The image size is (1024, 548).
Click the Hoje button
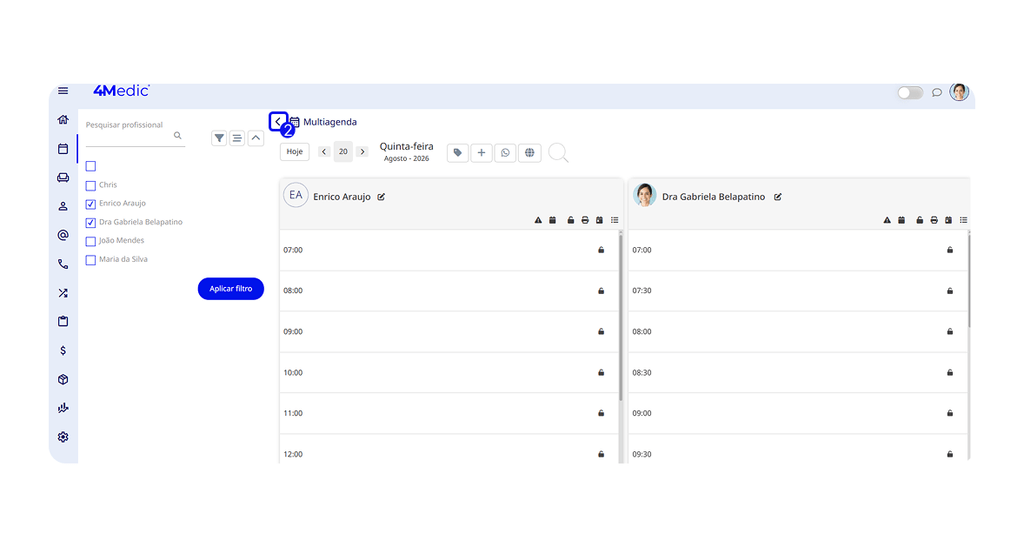[x=295, y=152]
